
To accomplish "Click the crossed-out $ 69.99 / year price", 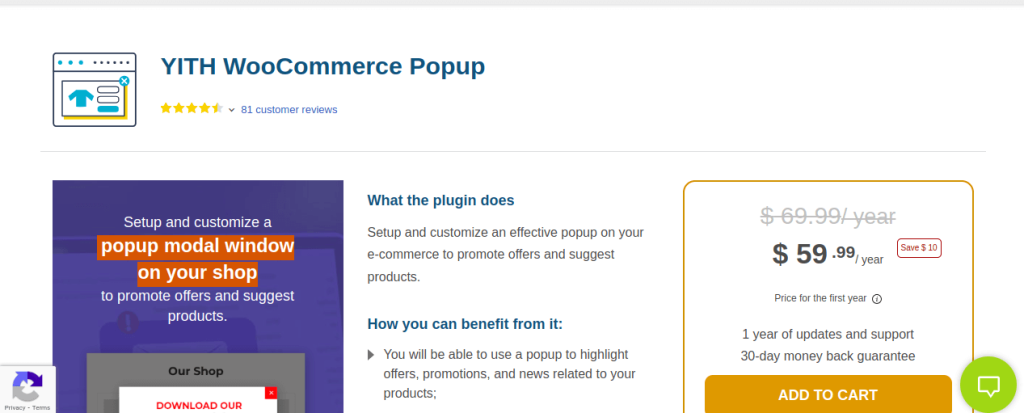I will click(827, 216).
